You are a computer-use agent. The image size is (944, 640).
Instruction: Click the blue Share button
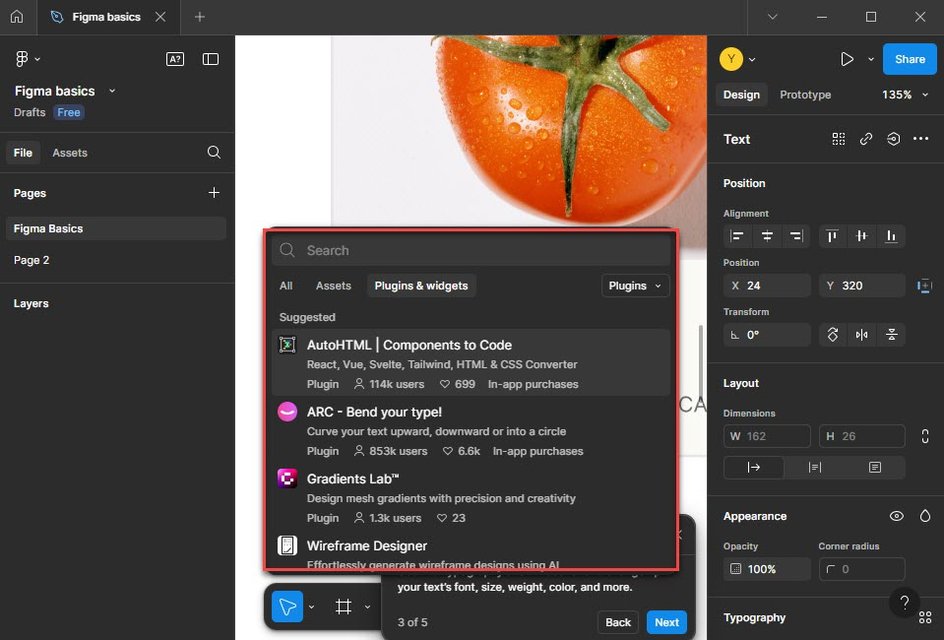click(x=910, y=59)
